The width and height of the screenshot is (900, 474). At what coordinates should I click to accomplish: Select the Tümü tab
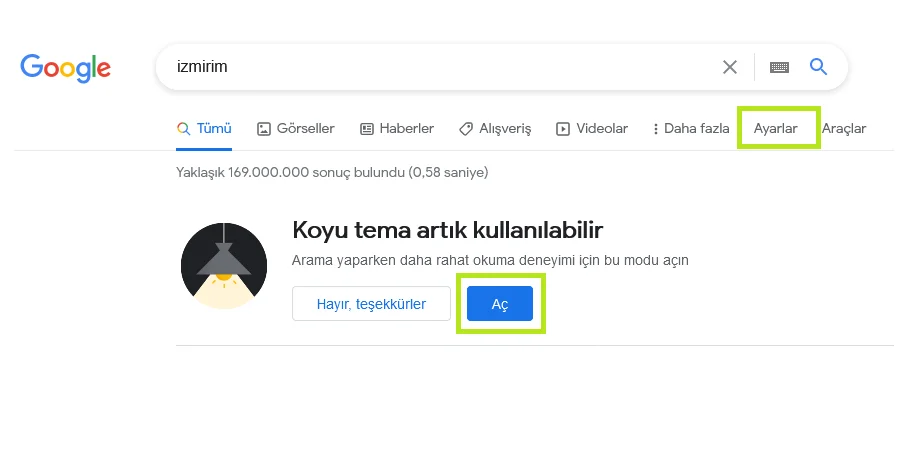[x=204, y=129]
